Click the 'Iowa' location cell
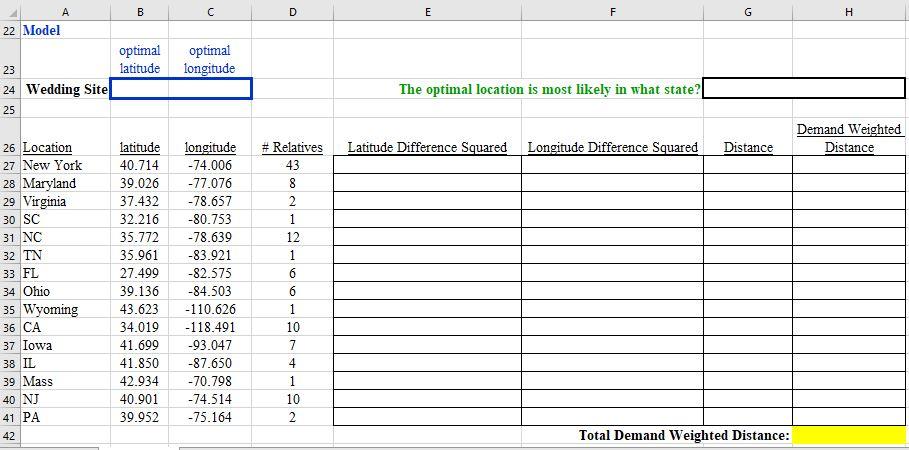Image resolution: width=909 pixels, height=450 pixels. (66, 345)
